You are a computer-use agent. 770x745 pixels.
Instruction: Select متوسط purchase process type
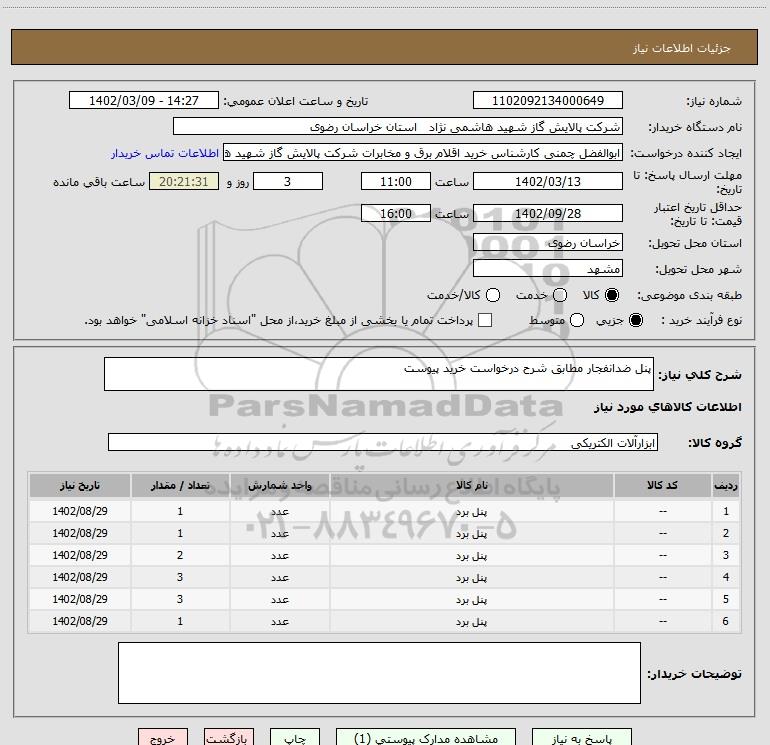coord(558,320)
